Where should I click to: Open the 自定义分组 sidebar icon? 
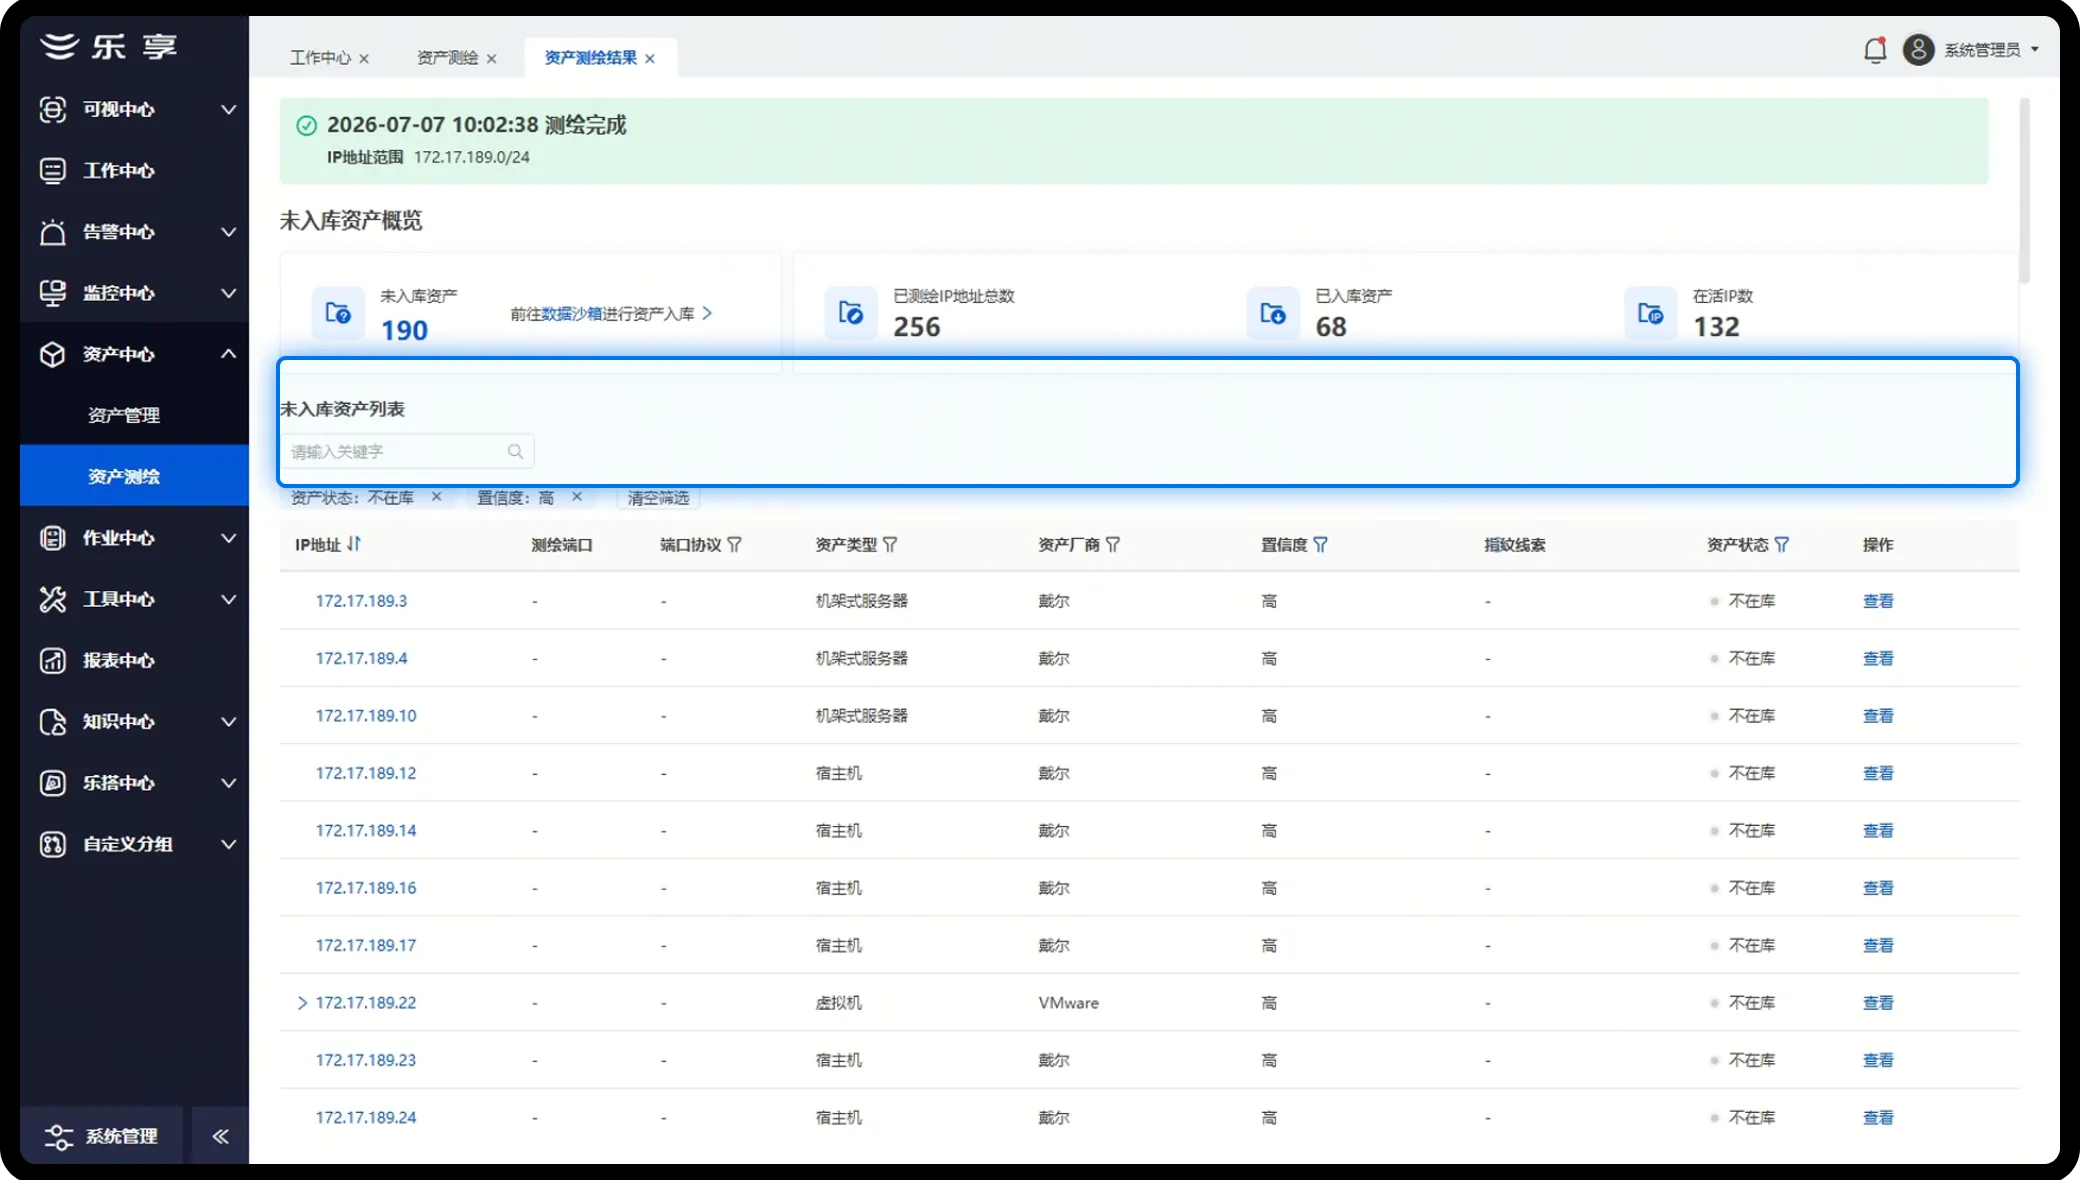pyautogui.click(x=53, y=844)
